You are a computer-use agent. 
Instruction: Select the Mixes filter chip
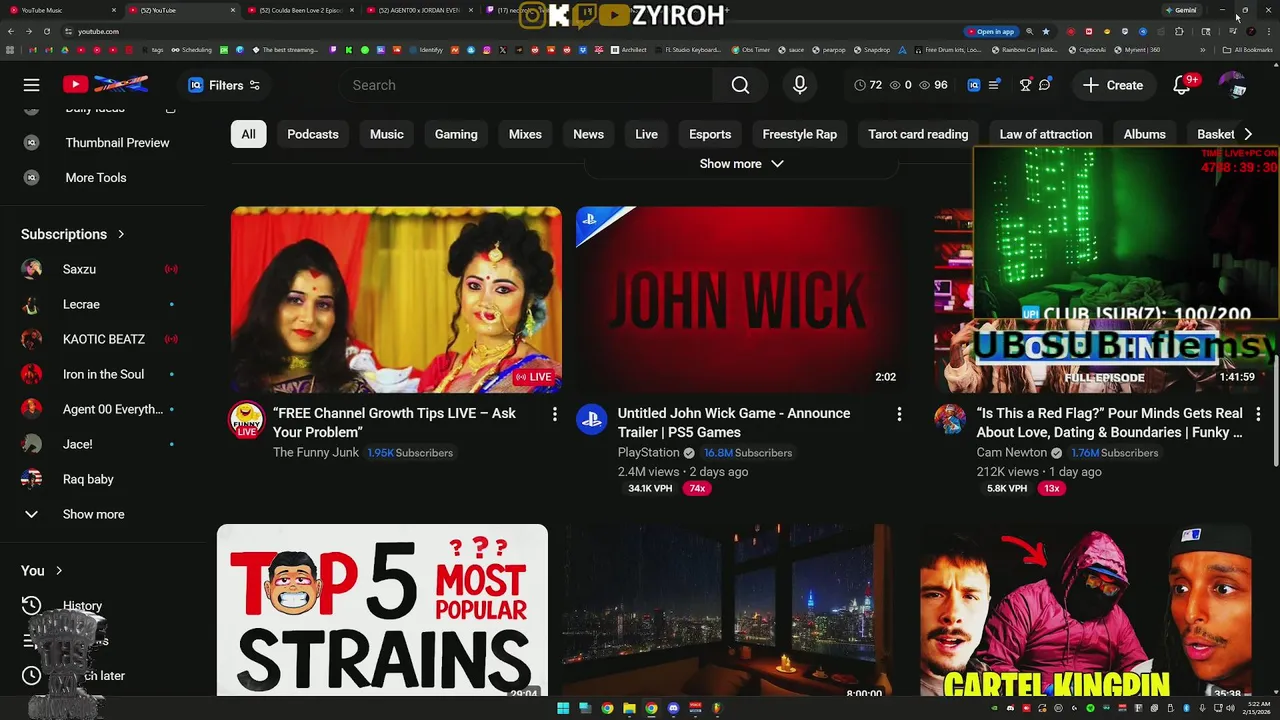[x=525, y=134]
